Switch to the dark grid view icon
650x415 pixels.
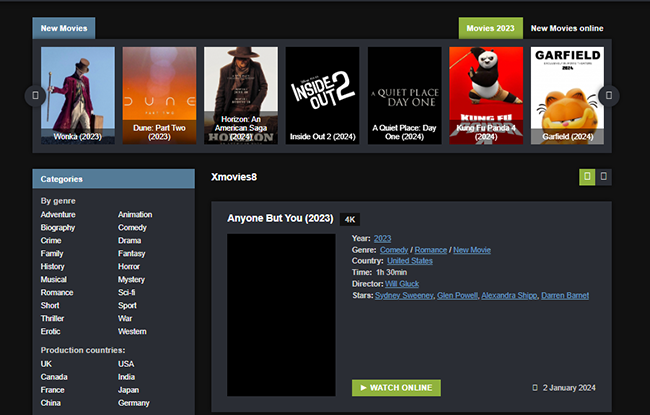pyautogui.click(x=604, y=177)
